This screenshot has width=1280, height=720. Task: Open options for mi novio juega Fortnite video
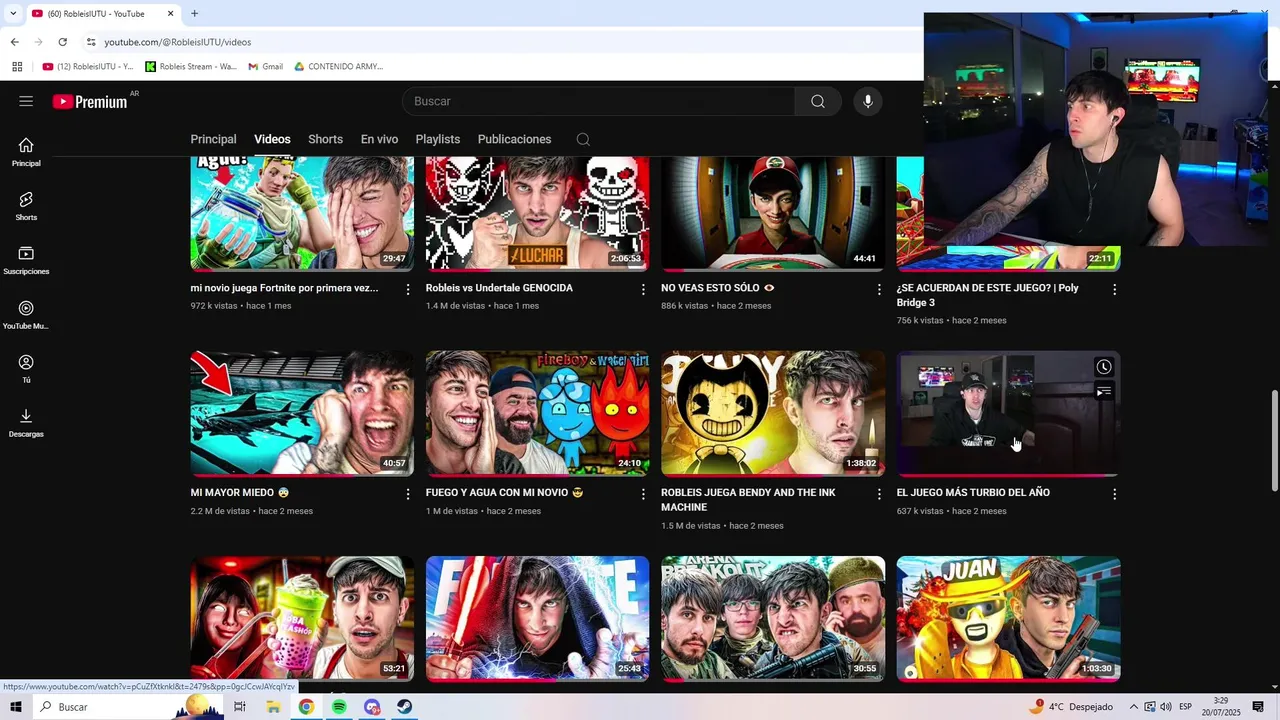(x=407, y=289)
